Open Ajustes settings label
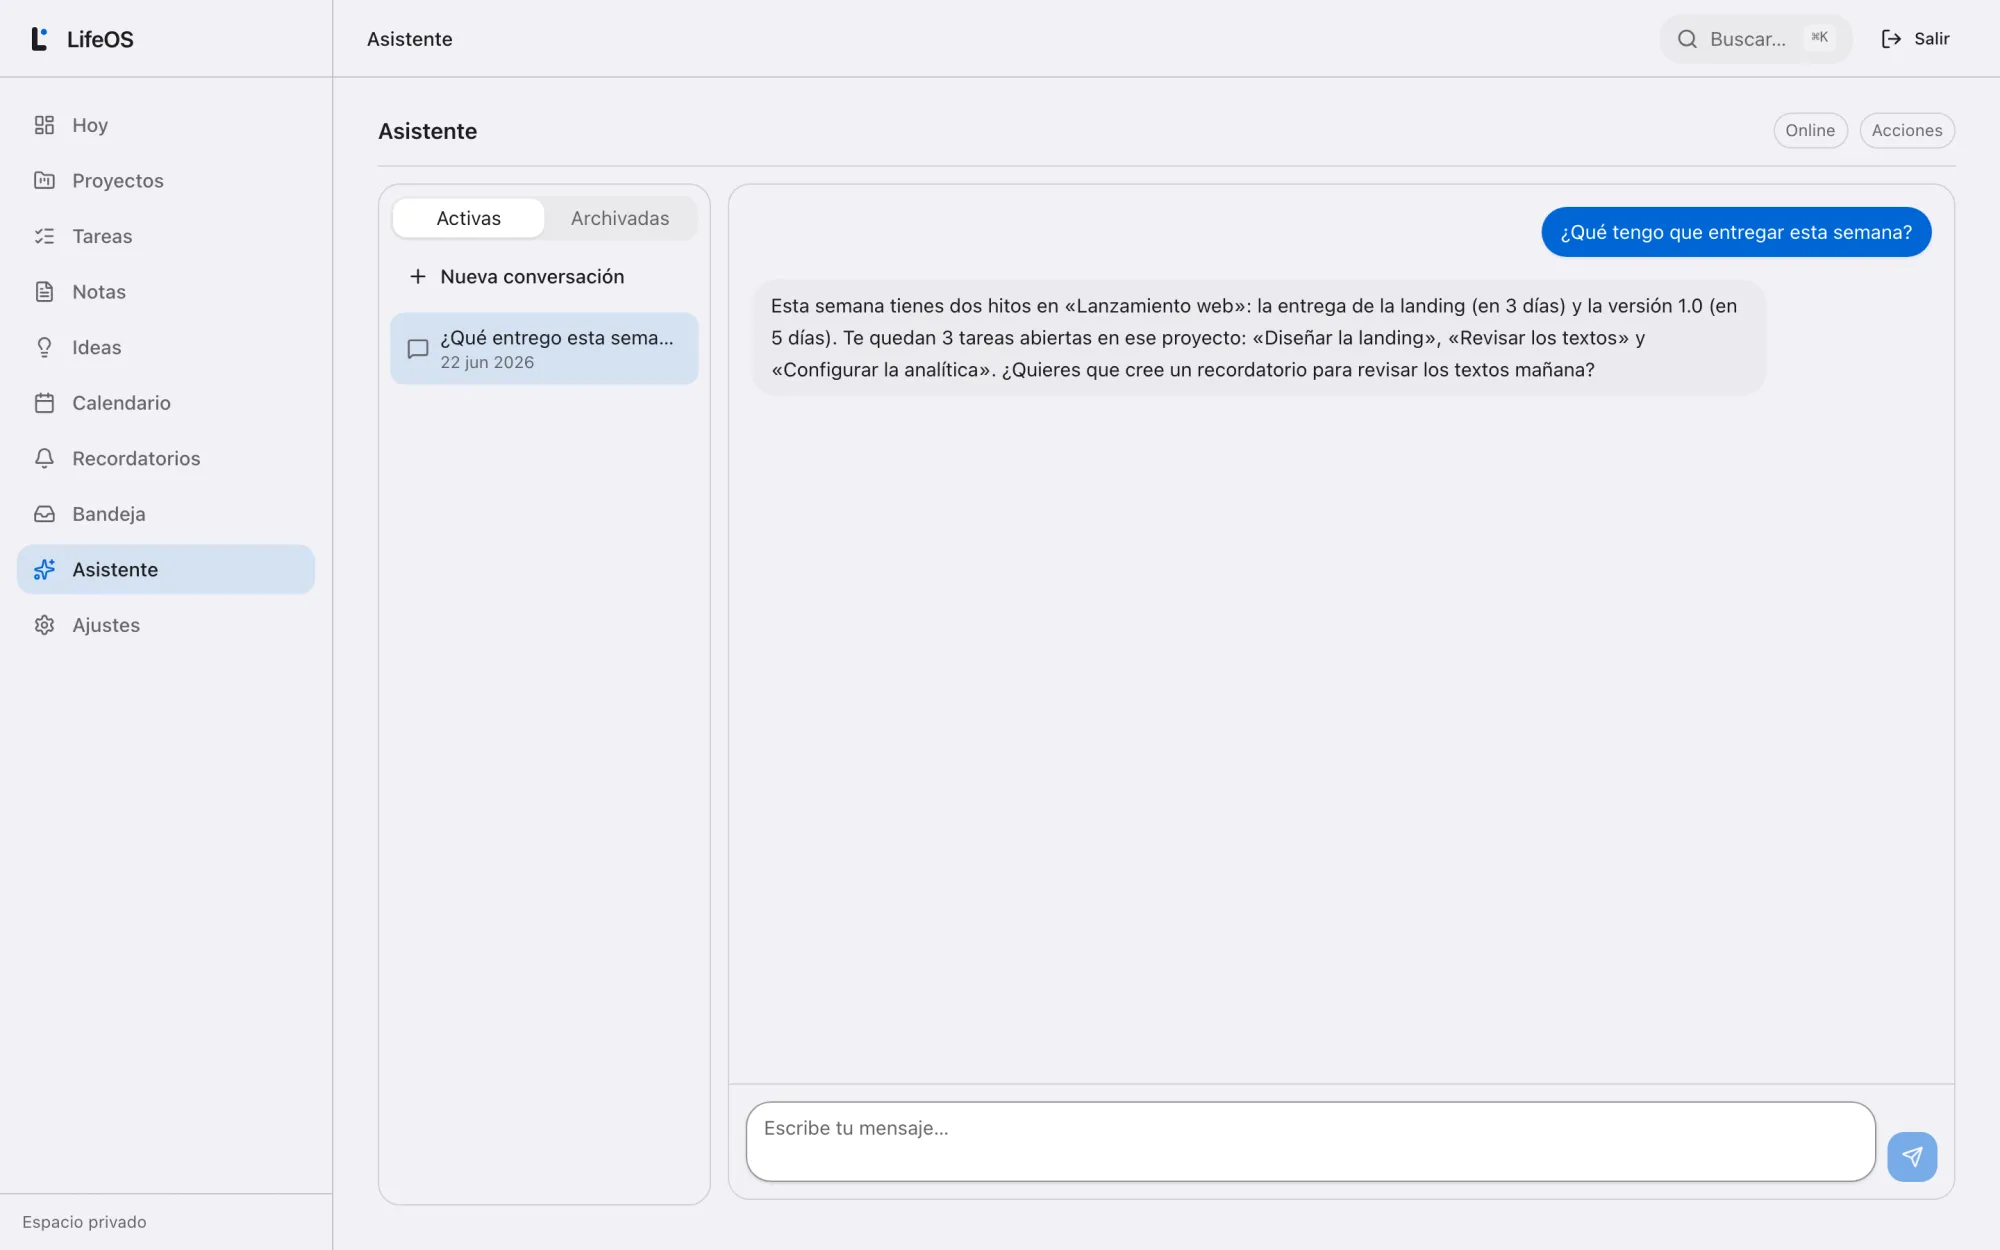This screenshot has height=1250, width=2000. pyautogui.click(x=106, y=624)
